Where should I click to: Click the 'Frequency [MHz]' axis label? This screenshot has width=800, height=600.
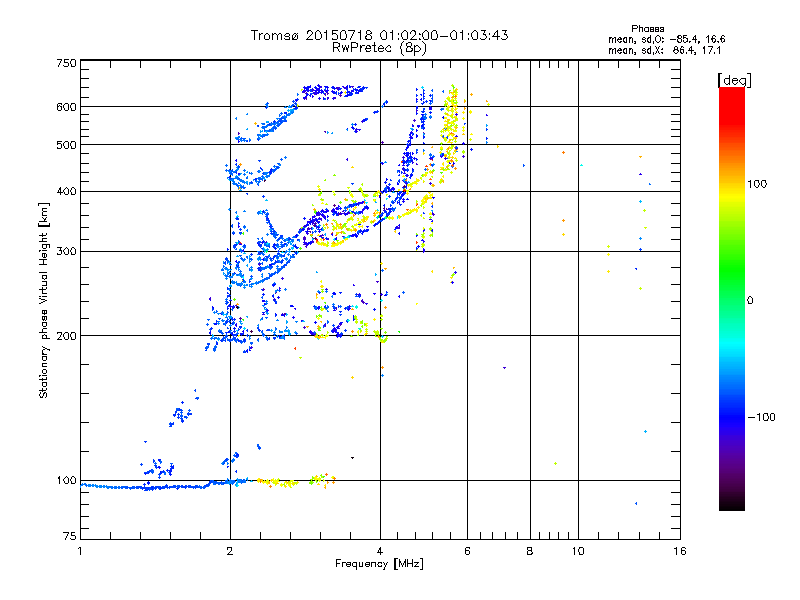(379, 564)
